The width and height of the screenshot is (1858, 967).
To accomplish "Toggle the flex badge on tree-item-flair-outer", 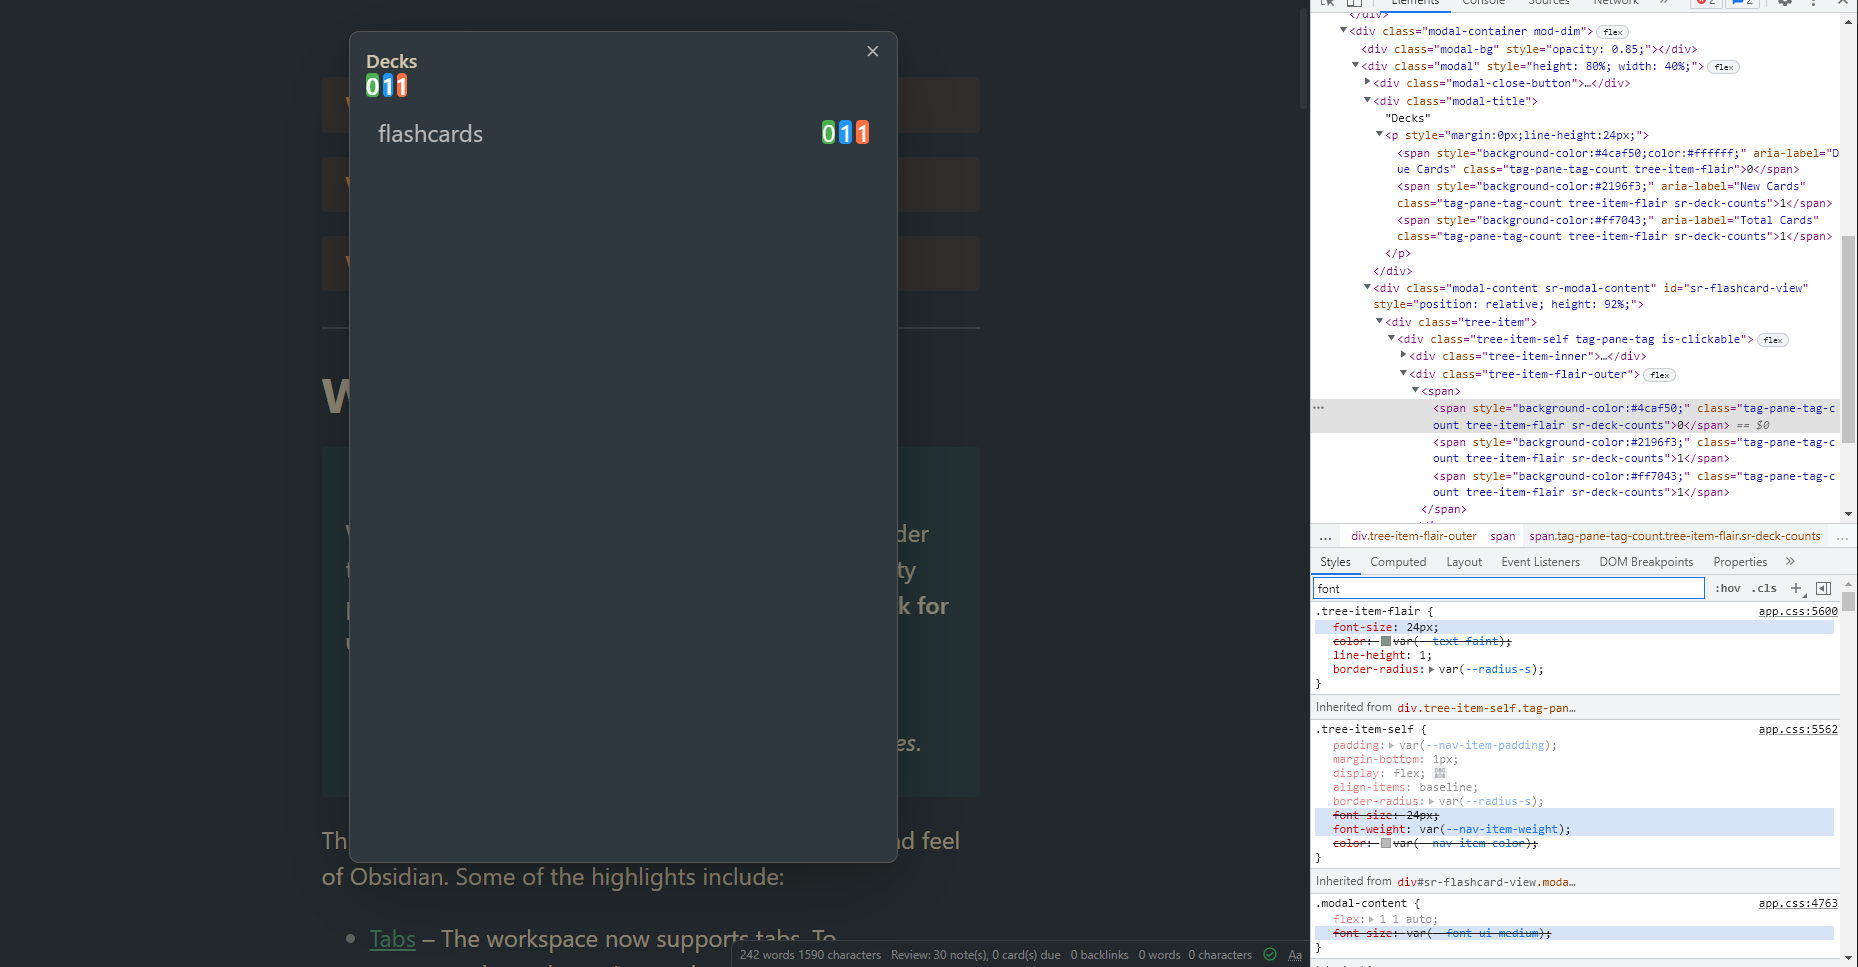I will pos(1659,374).
